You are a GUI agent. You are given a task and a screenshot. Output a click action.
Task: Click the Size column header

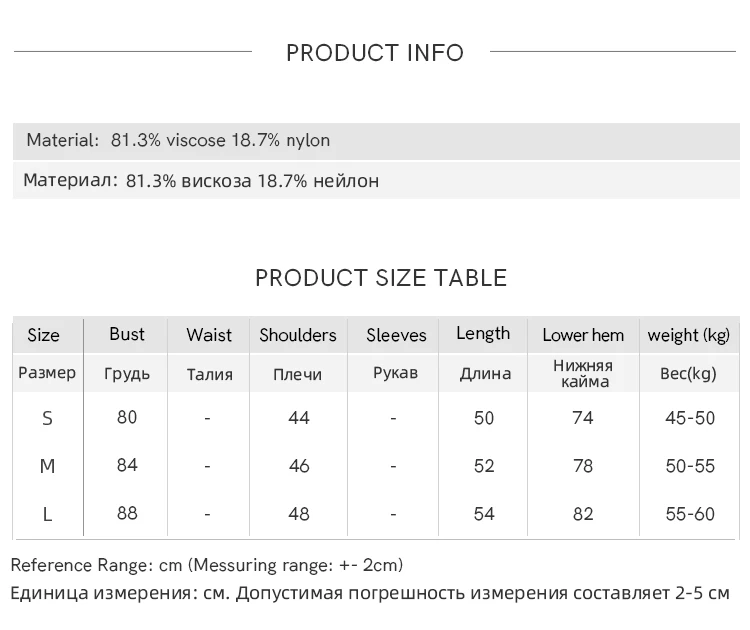(x=43, y=335)
